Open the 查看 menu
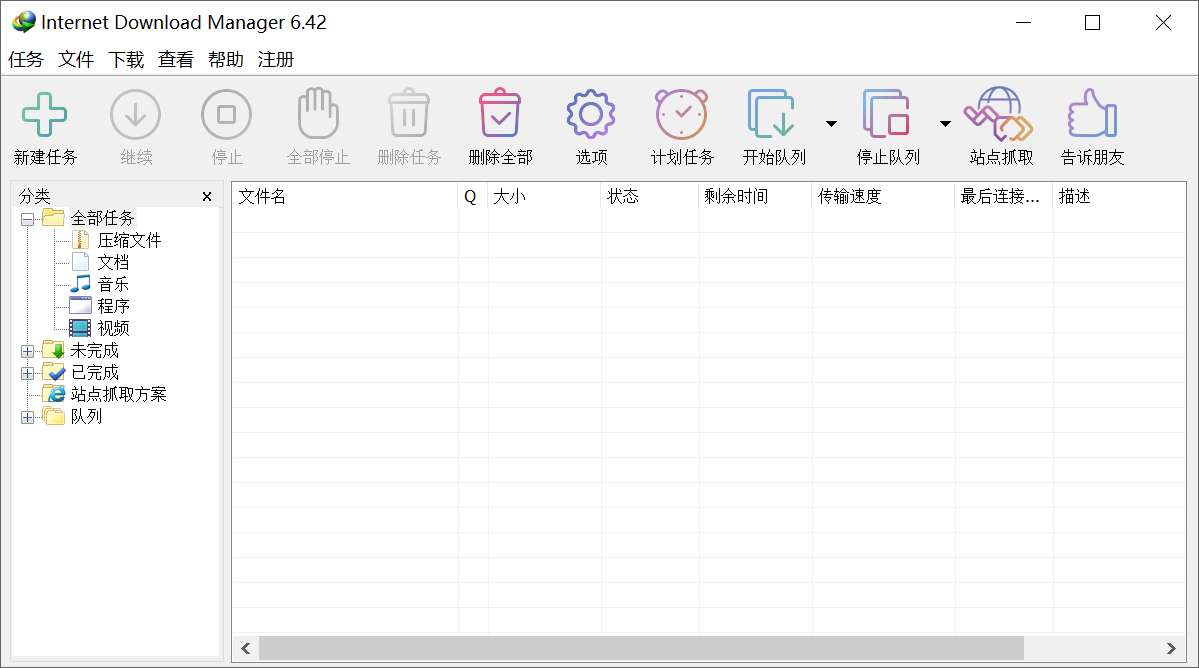 [176, 60]
